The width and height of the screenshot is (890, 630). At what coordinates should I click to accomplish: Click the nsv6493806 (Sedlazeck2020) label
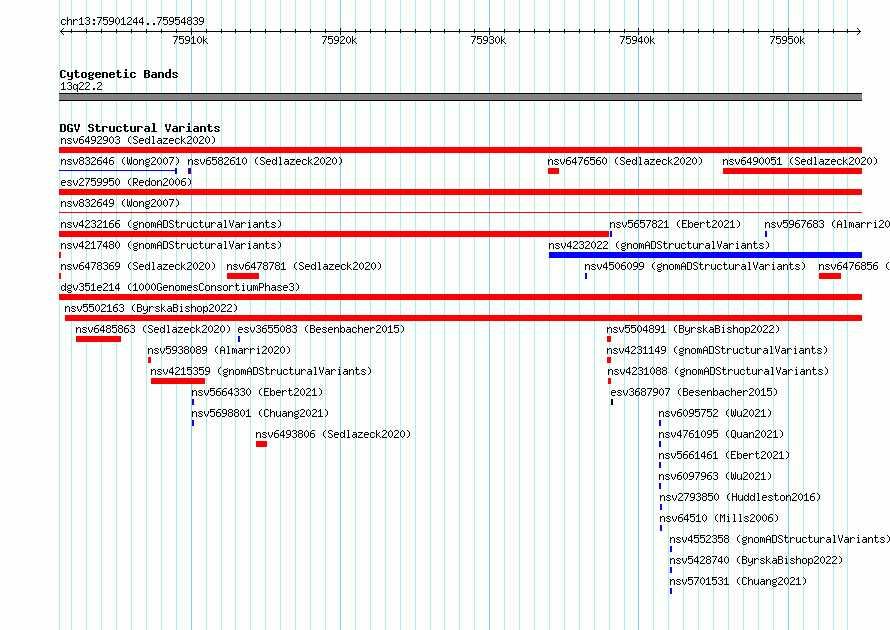point(333,434)
